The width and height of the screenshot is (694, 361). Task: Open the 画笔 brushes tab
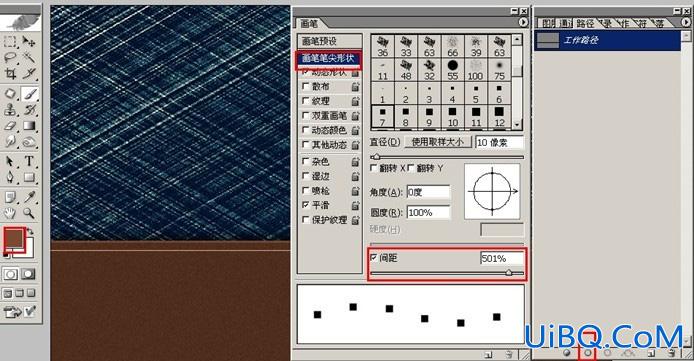309,23
